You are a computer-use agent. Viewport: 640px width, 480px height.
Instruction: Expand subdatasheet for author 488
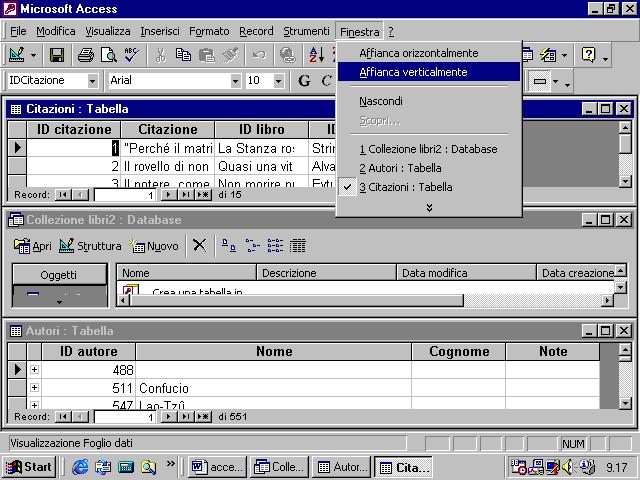click(x=34, y=369)
